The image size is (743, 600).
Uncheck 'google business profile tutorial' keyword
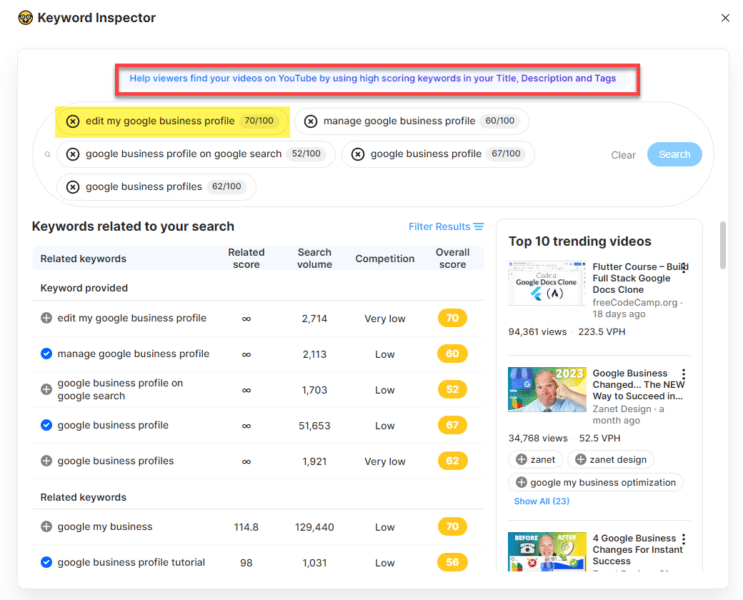click(x=46, y=562)
